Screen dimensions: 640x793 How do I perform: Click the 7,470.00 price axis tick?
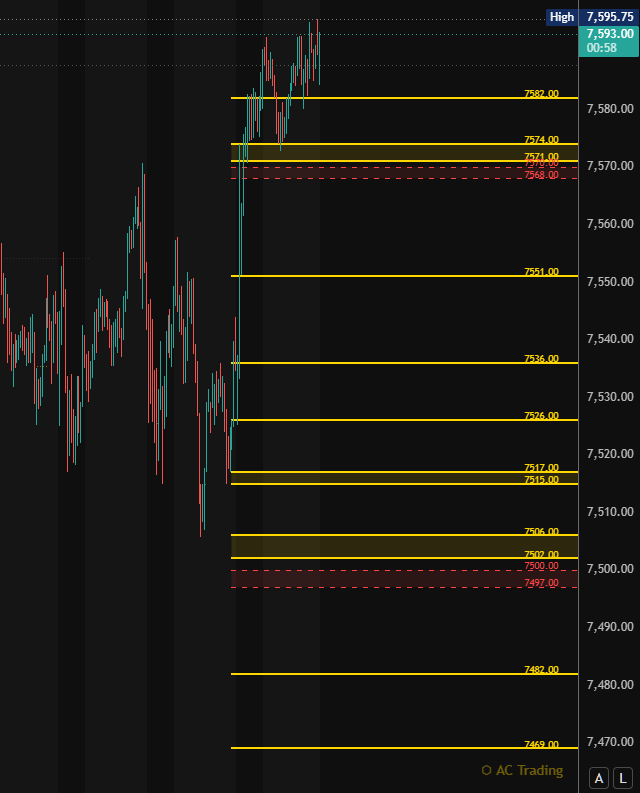(x=610, y=742)
